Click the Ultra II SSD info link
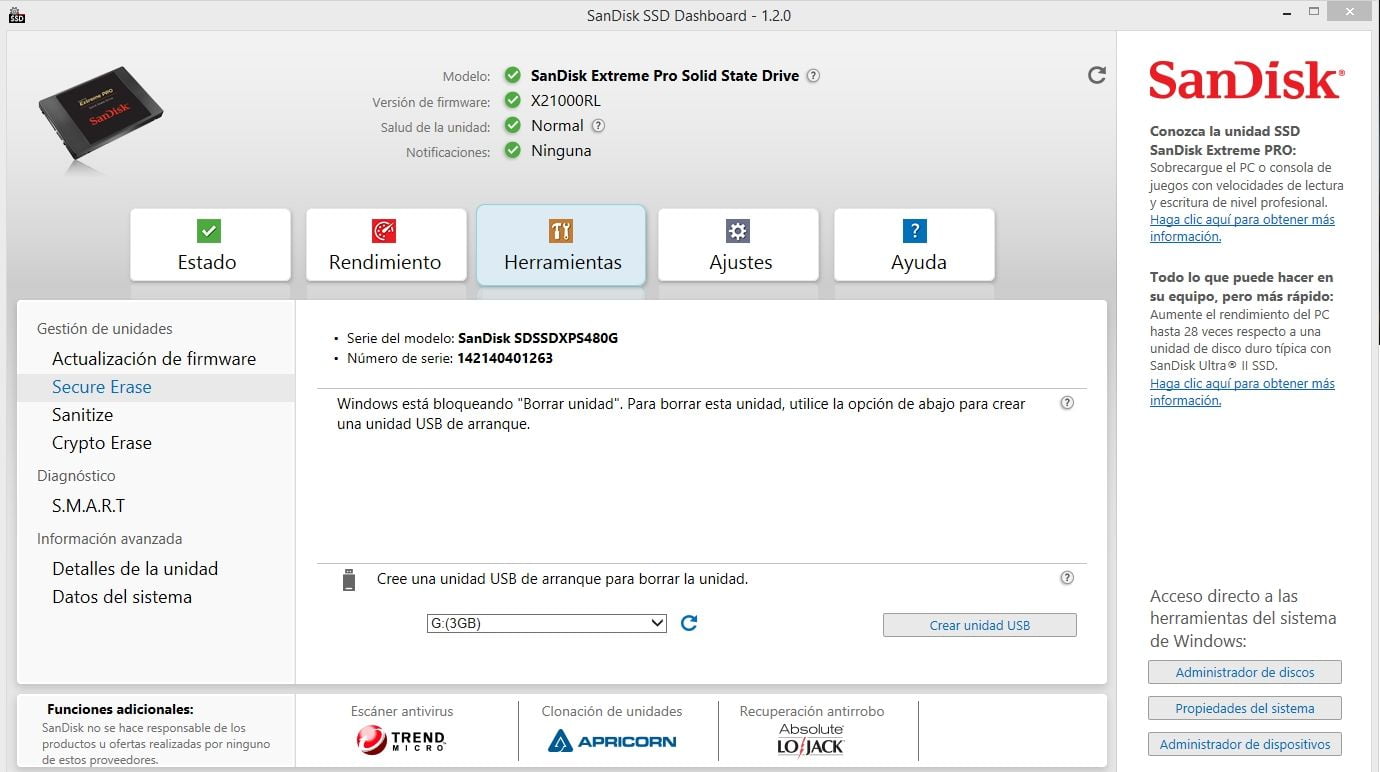The width and height of the screenshot is (1380, 772). [x=1242, y=392]
